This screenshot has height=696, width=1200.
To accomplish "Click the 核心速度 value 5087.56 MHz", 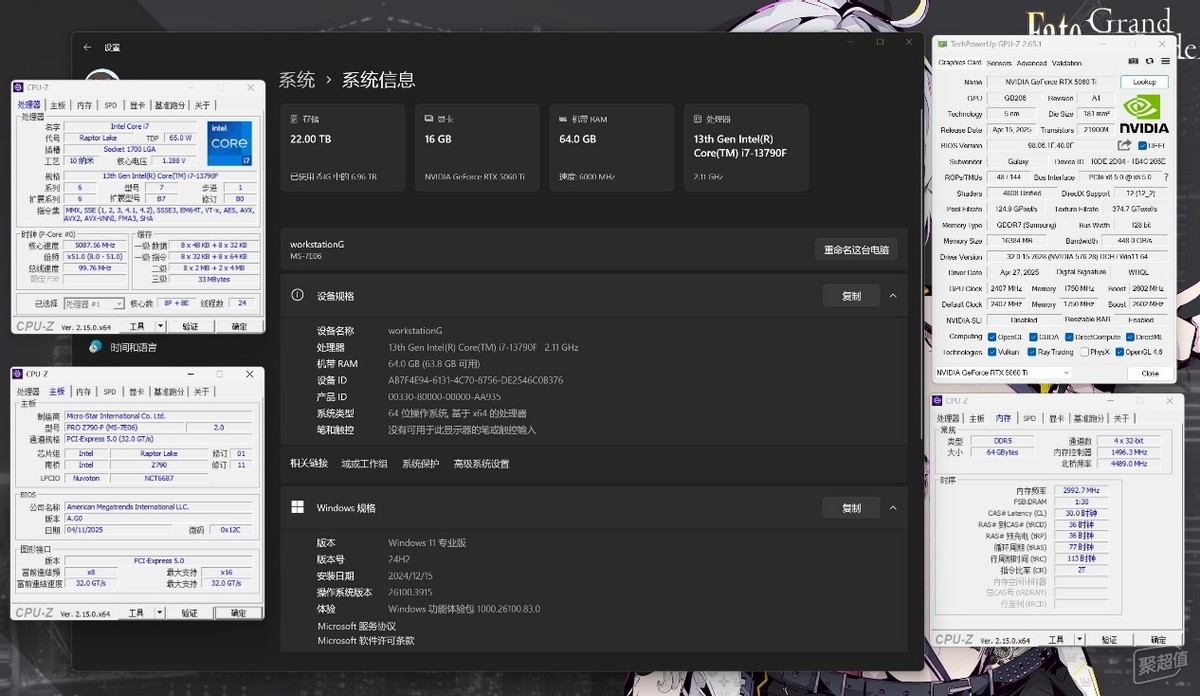I will pos(95,245).
